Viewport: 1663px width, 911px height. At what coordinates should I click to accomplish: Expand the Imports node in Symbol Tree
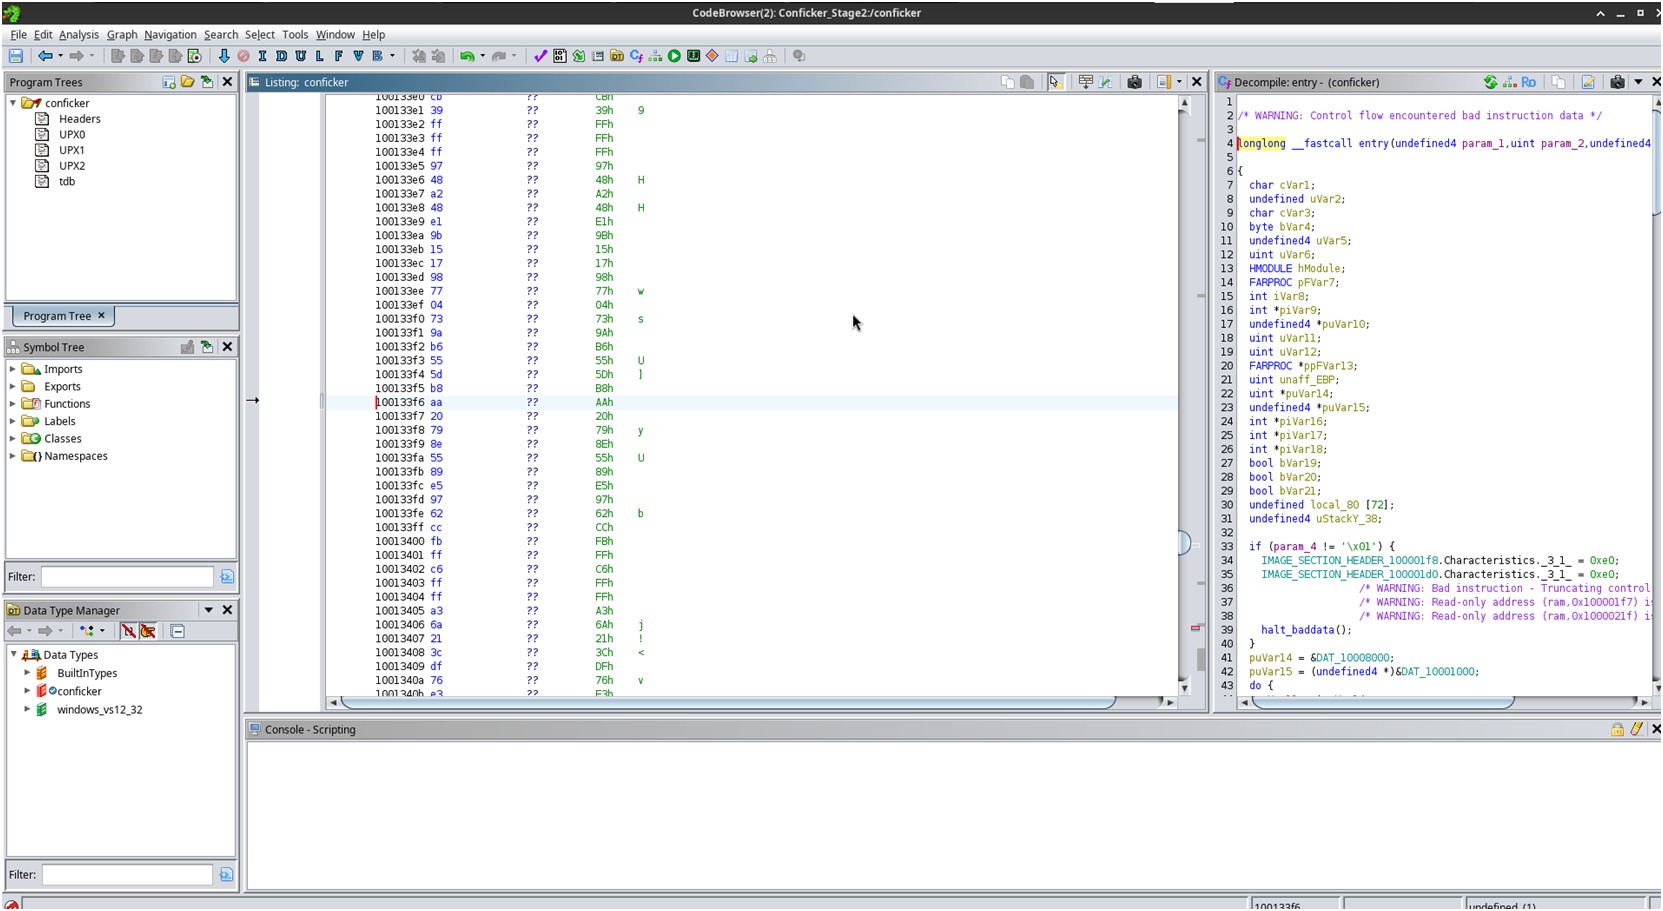point(13,369)
